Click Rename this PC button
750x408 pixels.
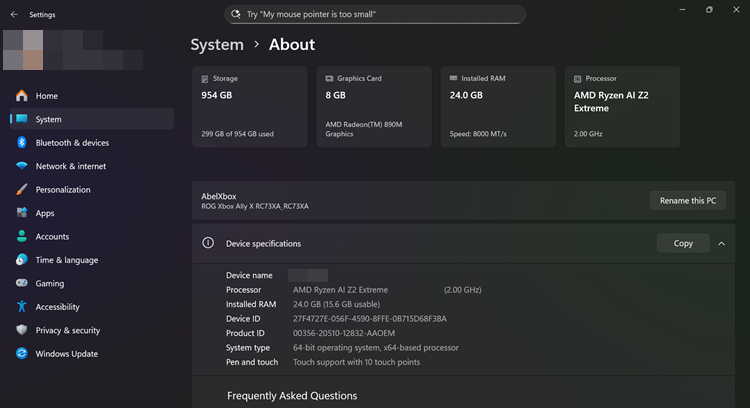[x=687, y=200]
